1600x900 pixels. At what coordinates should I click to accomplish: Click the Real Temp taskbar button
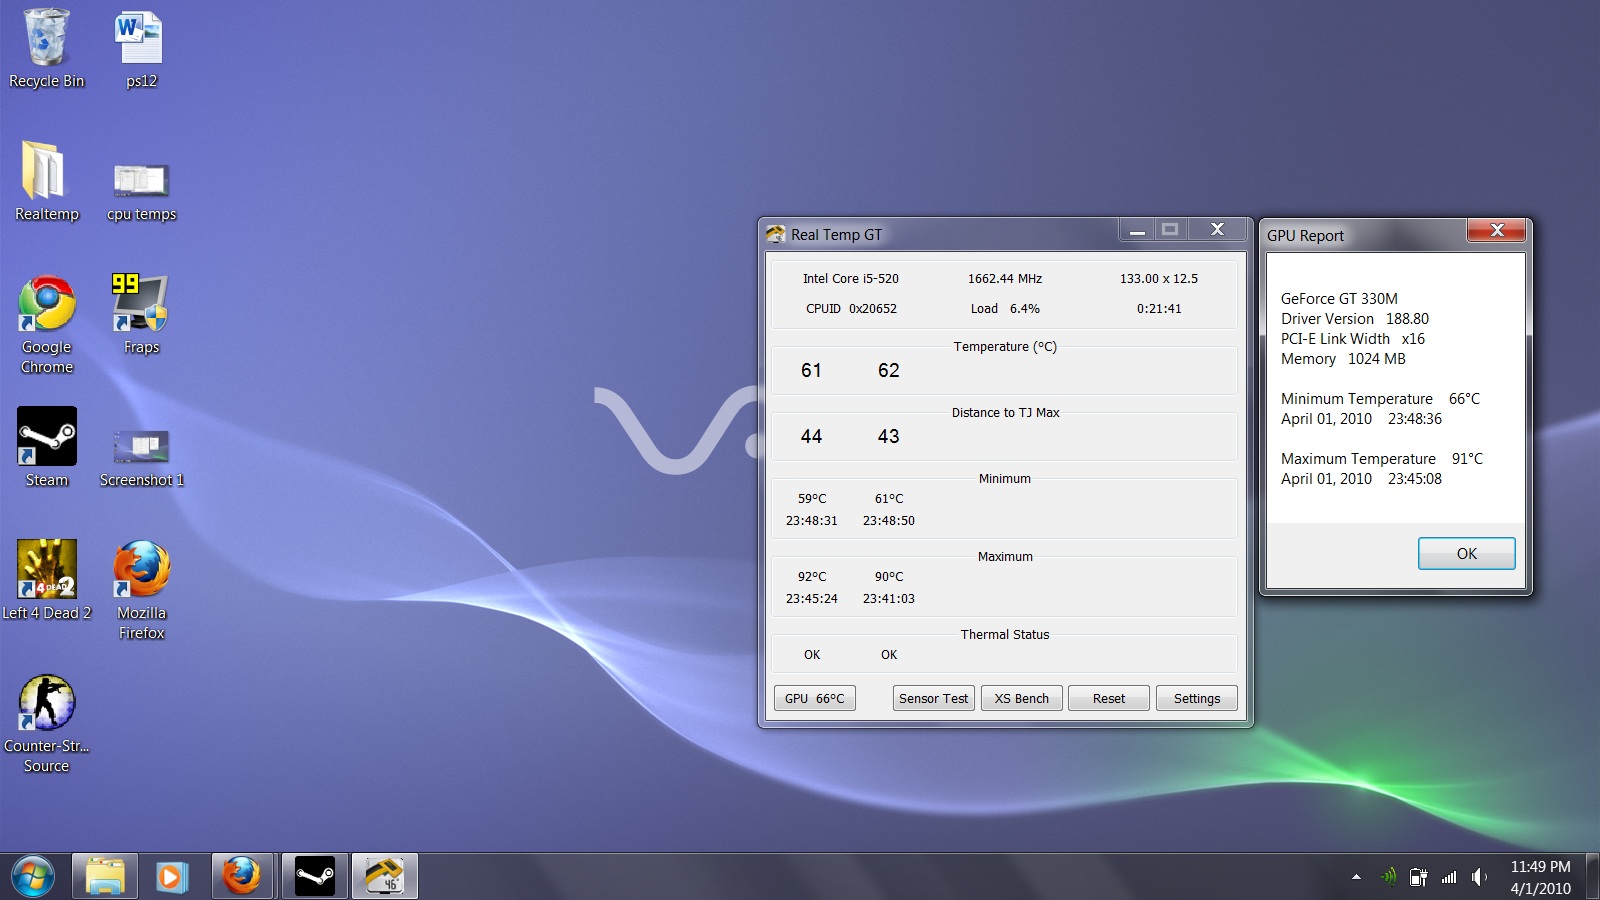[384, 877]
